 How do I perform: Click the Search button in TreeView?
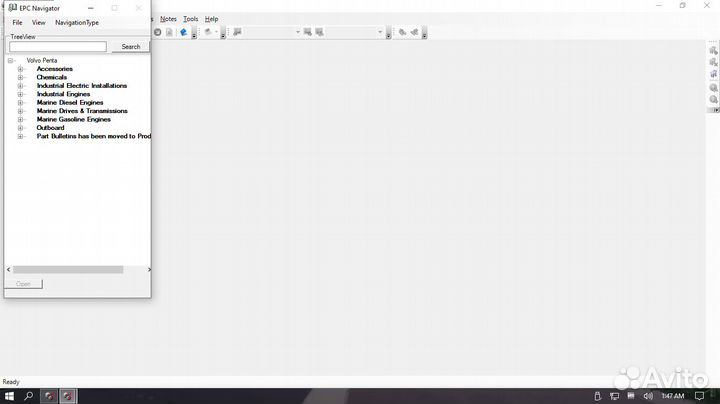pos(130,47)
